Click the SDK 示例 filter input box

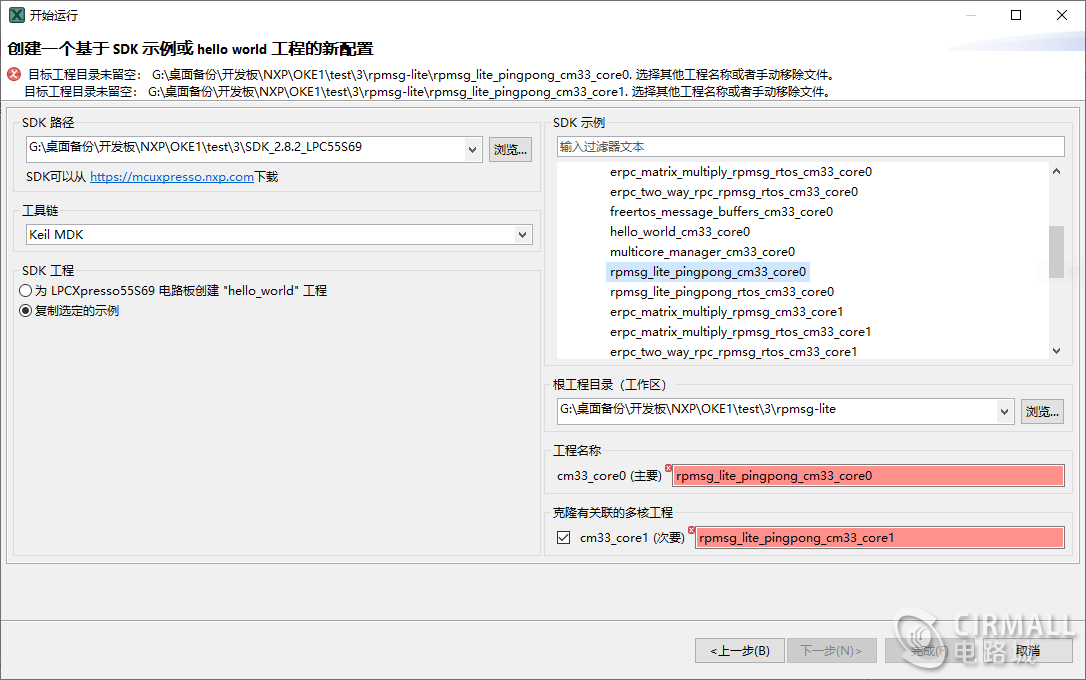tap(810, 146)
